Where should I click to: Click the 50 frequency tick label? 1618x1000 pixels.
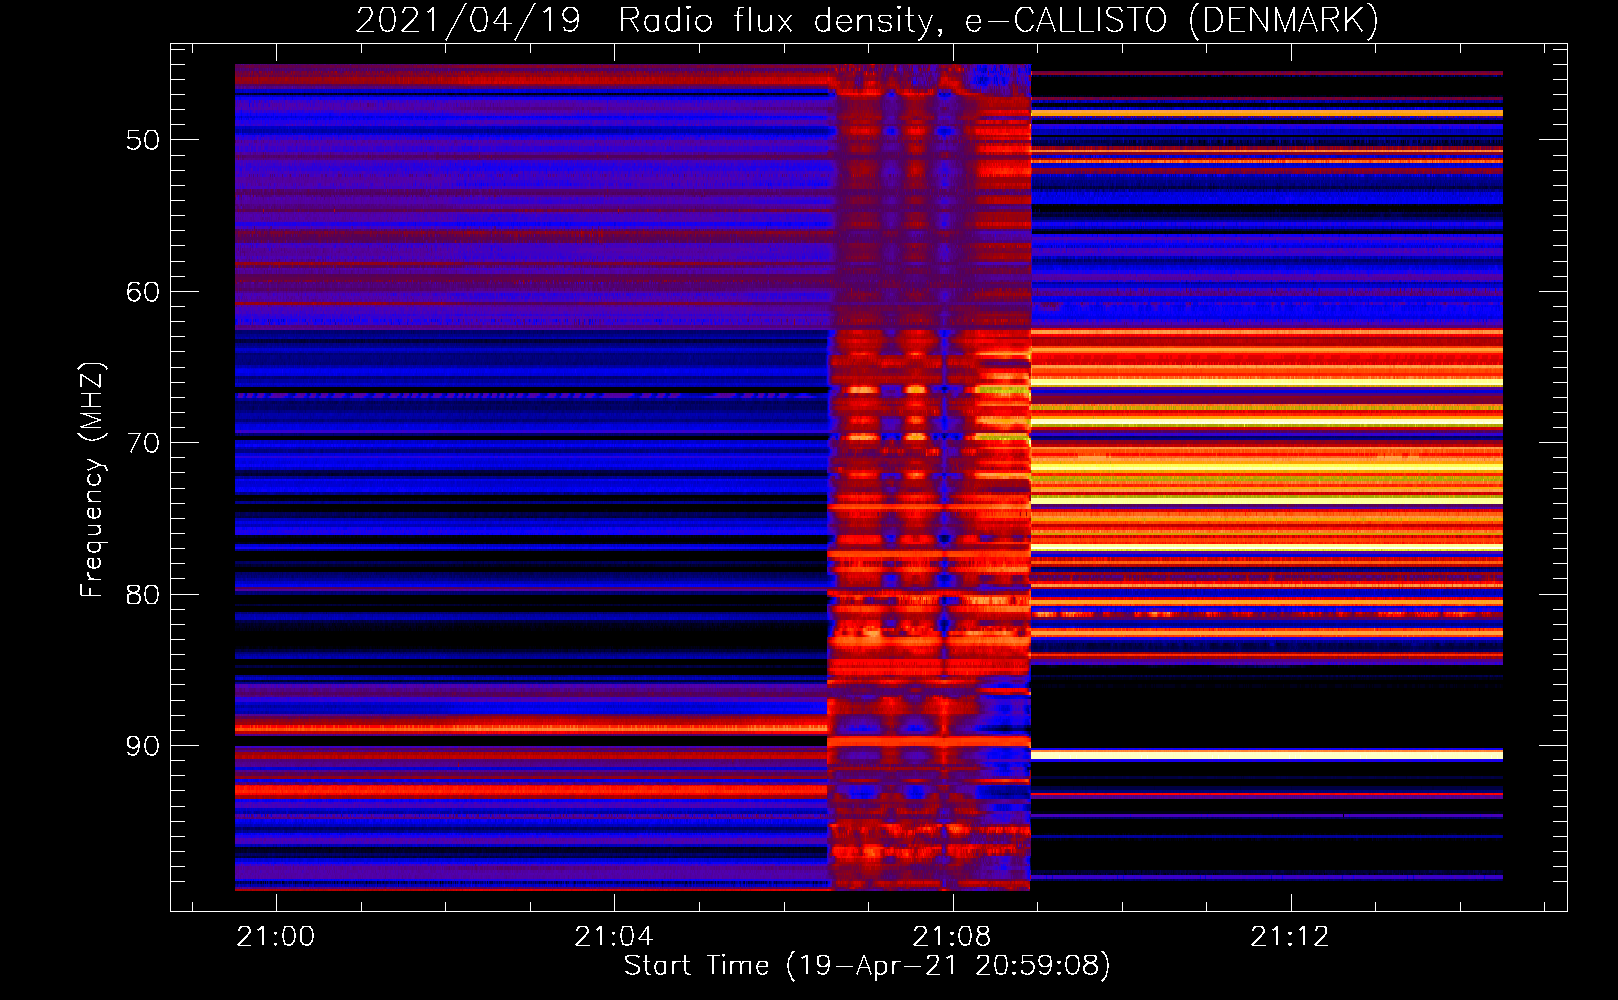click(143, 140)
